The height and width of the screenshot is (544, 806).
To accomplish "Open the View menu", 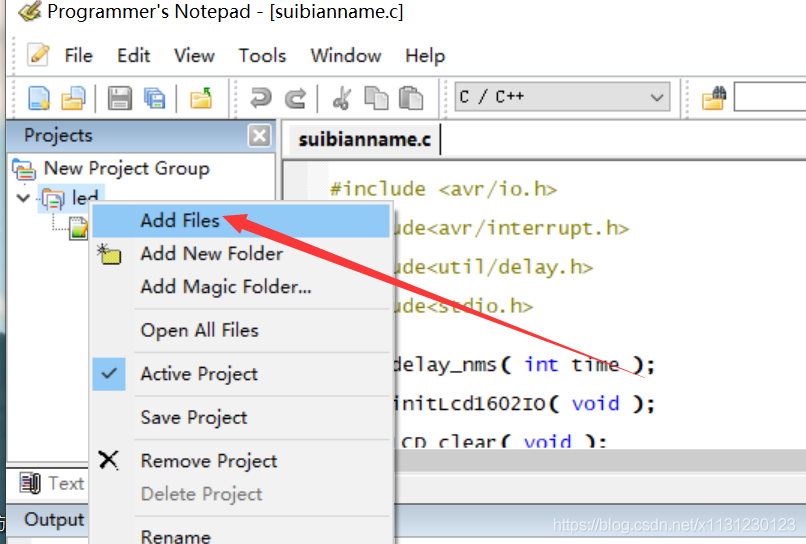I will (x=194, y=55).
